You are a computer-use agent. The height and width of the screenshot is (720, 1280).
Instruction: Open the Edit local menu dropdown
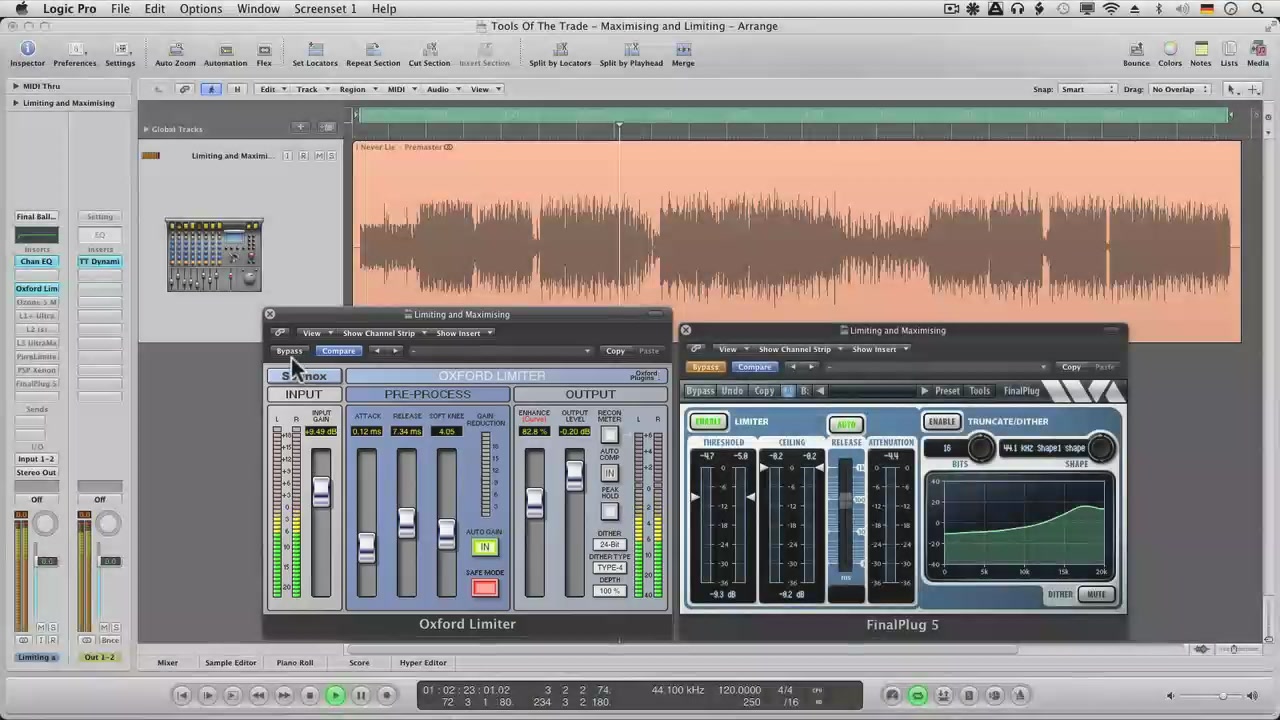tap(271, 89)
